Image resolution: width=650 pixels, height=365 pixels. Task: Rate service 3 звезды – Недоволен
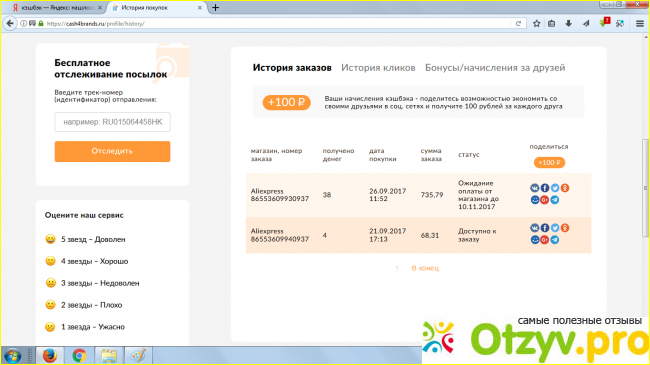92,283
